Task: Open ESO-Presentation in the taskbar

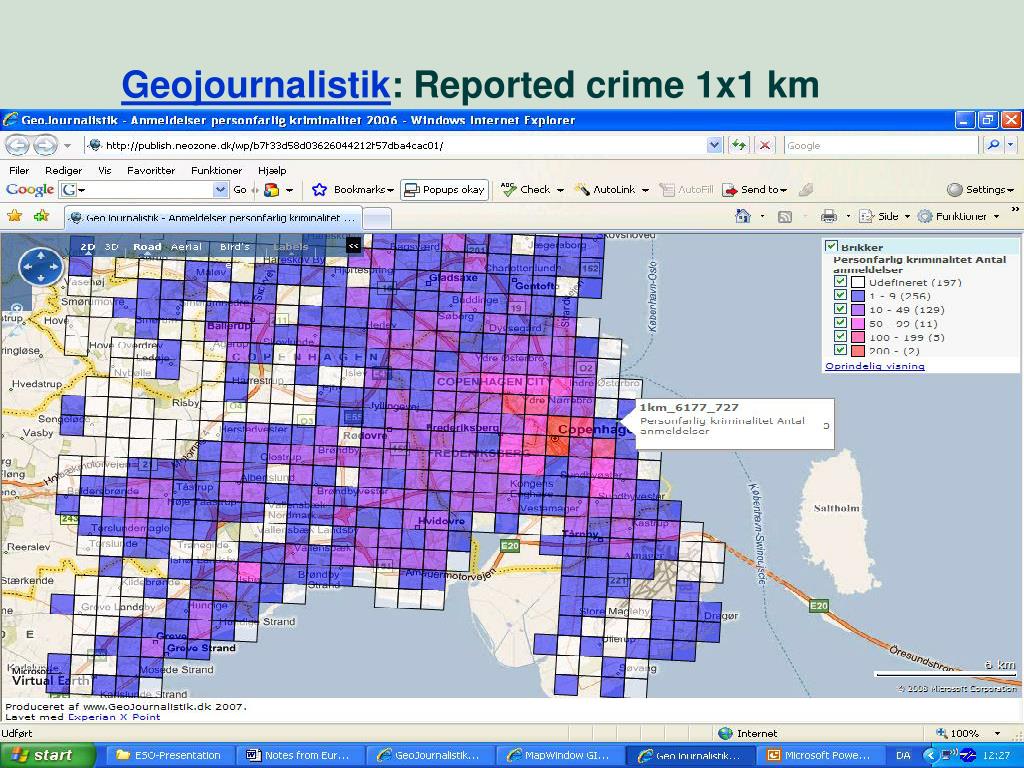Action: 168,755
